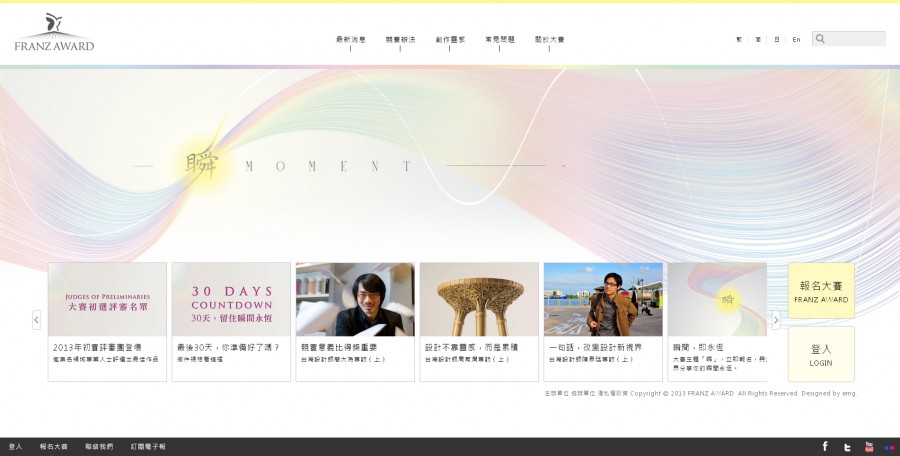Switch language to En

[x=796, y=40]
